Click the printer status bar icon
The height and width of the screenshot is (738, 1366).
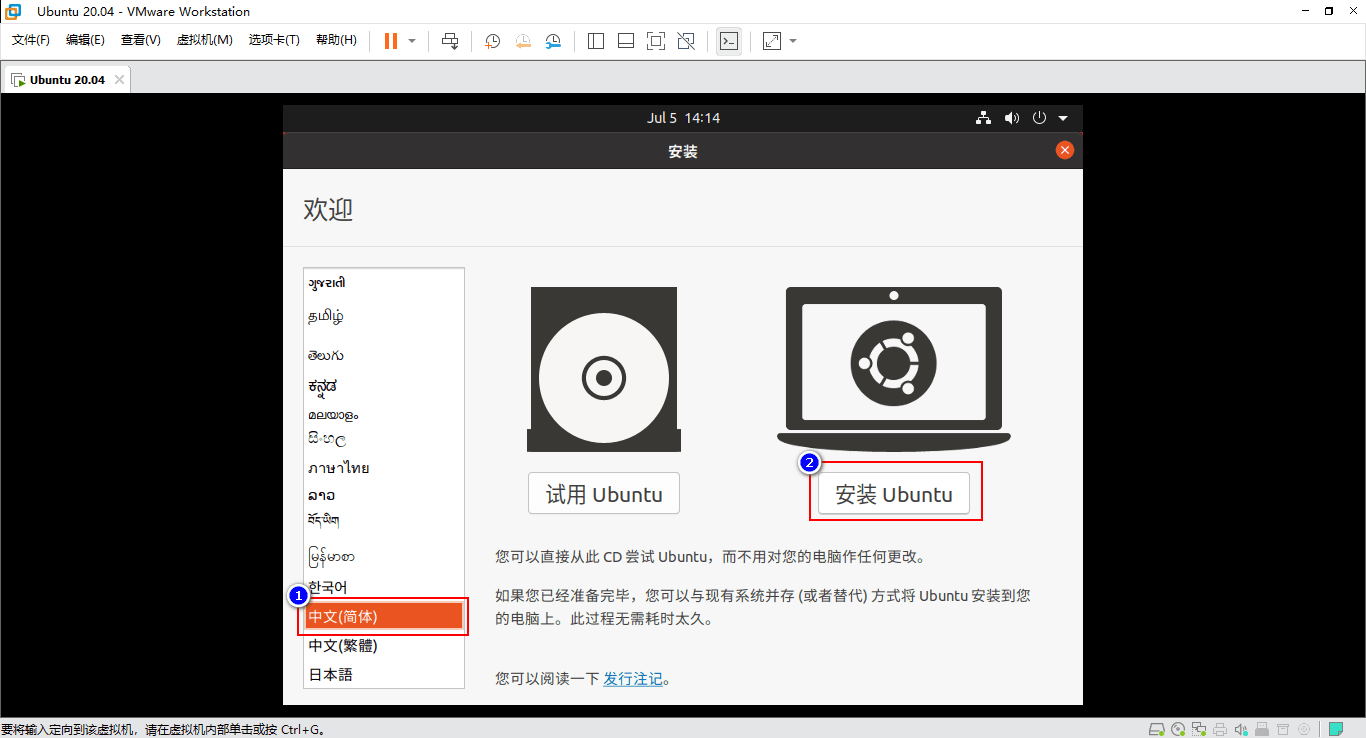(x=1220, y=729)
